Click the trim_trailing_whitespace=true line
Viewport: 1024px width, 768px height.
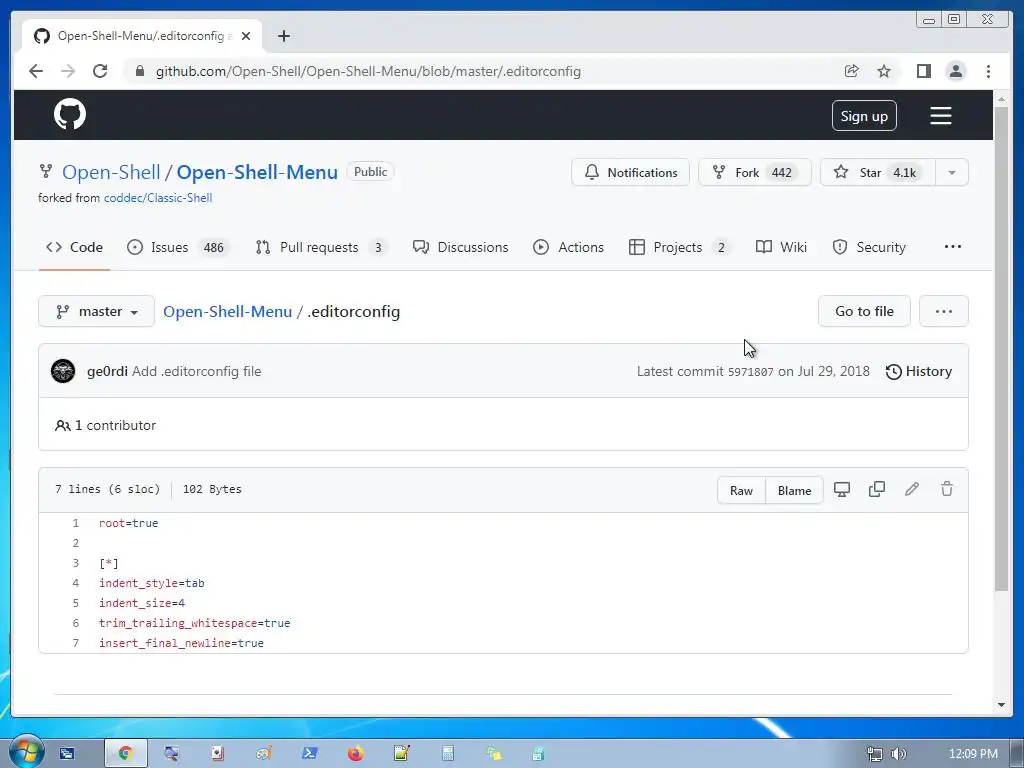tap(195, 623)
